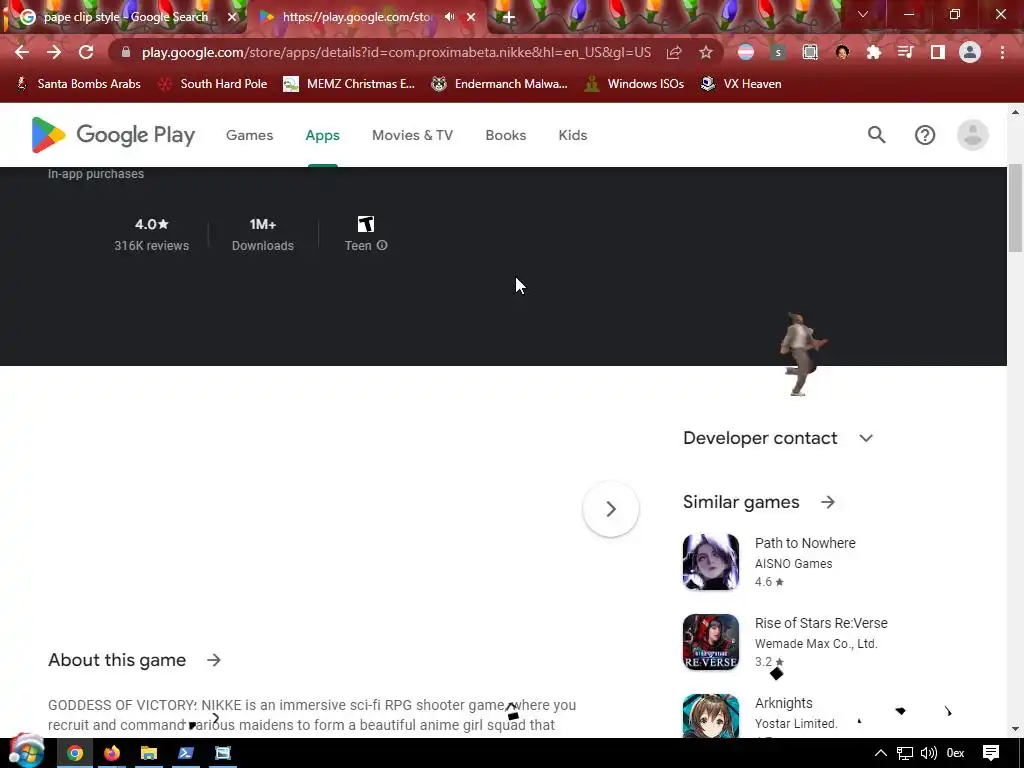
Task: Open the Kids tab
Action: tap(573, 135)
